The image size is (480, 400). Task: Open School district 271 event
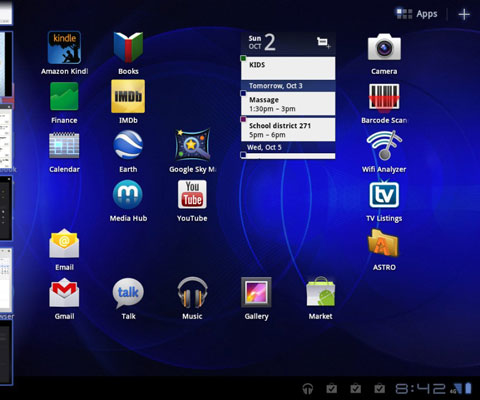288,129
